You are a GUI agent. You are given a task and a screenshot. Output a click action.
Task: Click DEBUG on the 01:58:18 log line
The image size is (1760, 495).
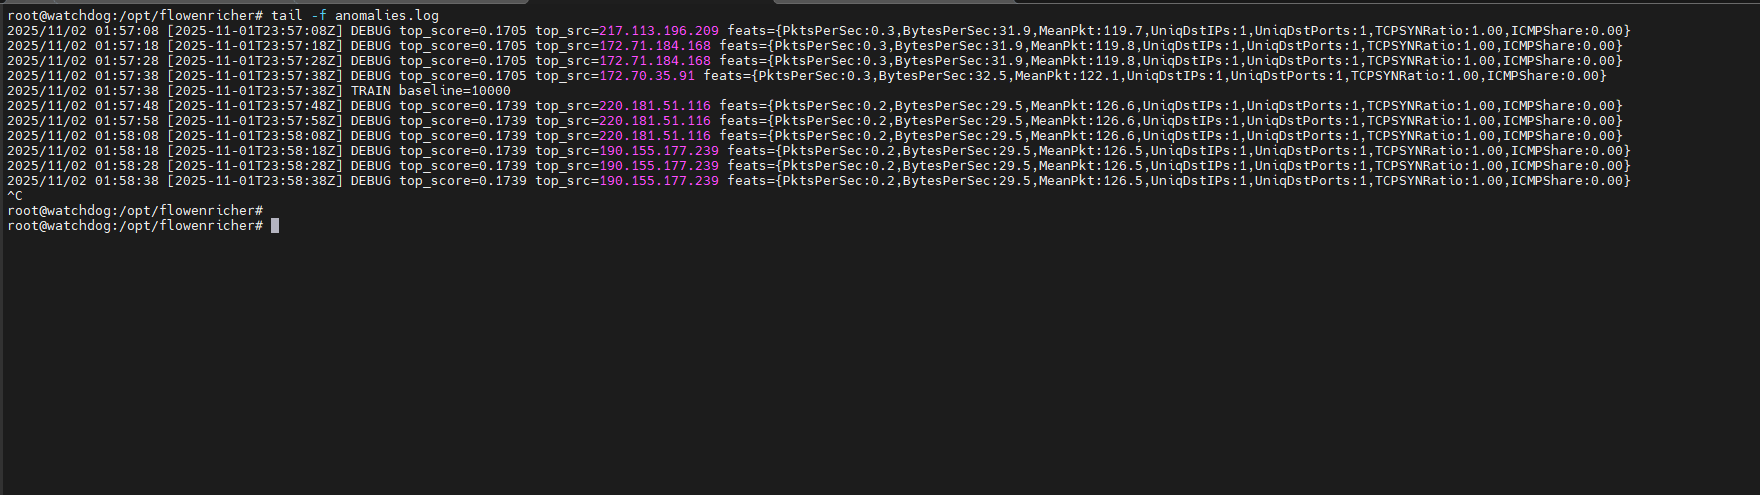click(x=370, y=151)
